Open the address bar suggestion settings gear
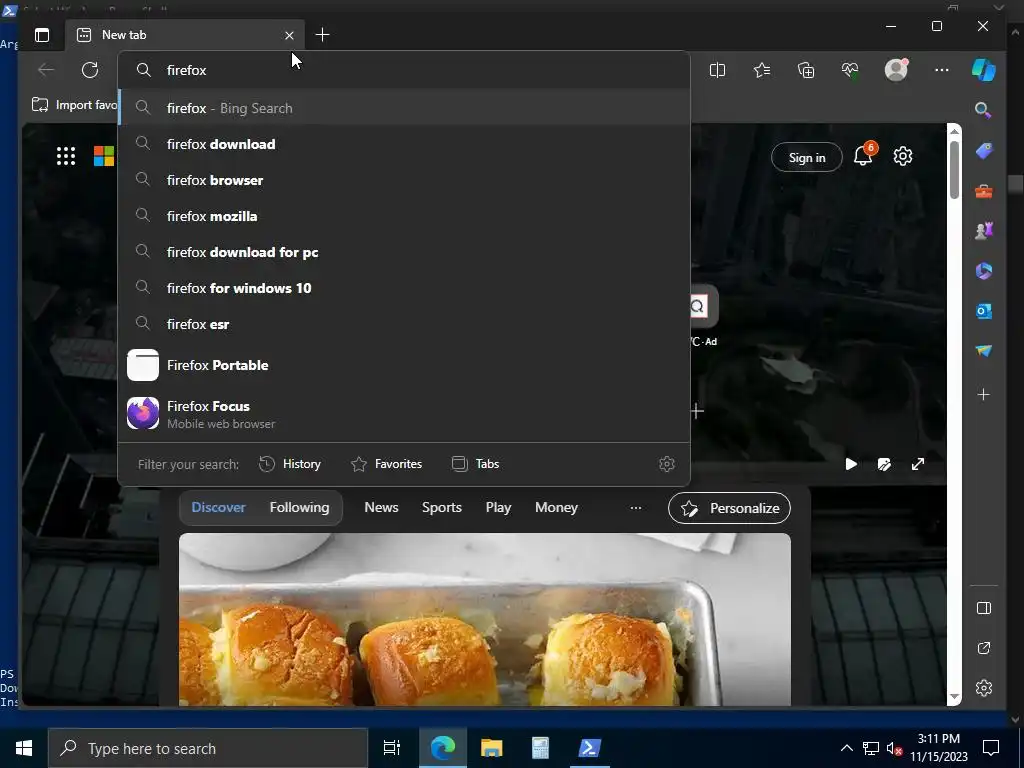 pyautogui.click(x=667, y=464)
